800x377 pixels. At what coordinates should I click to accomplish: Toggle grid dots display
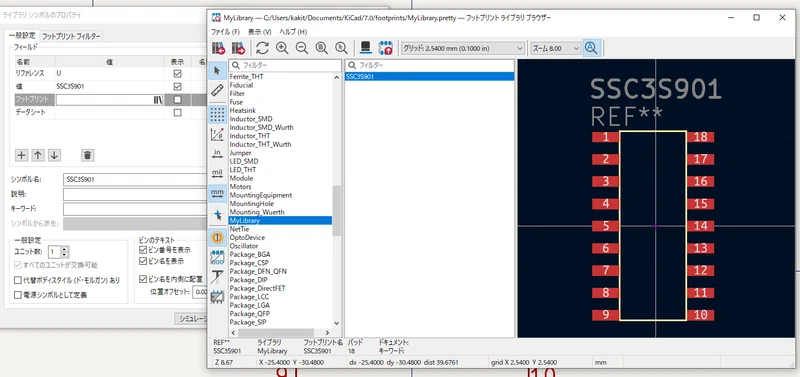point(217,114)
